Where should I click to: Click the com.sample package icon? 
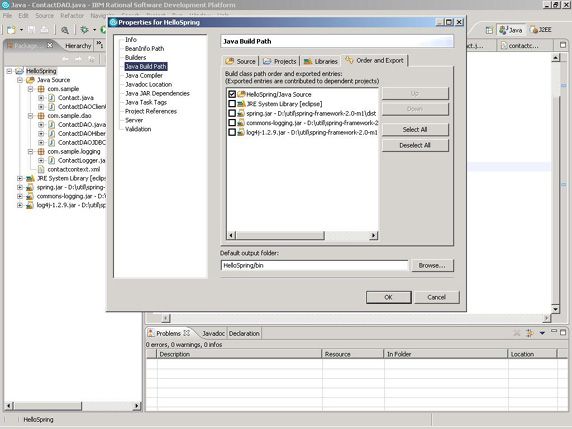(41, 89)
